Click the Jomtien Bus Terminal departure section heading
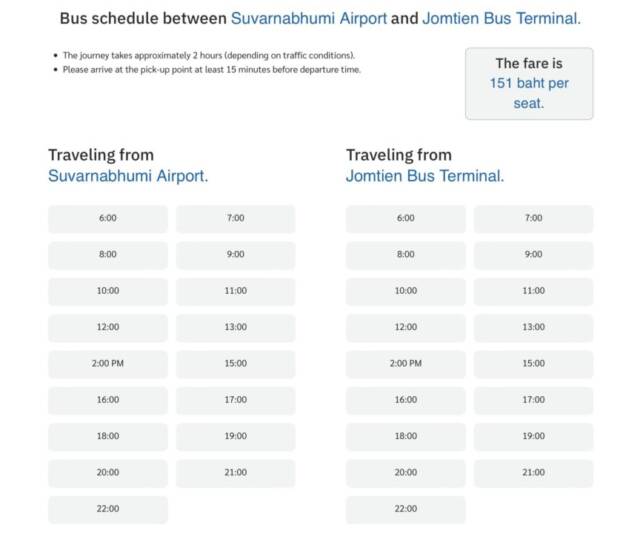Screen dimensions: 640x536 coord(425,166)
